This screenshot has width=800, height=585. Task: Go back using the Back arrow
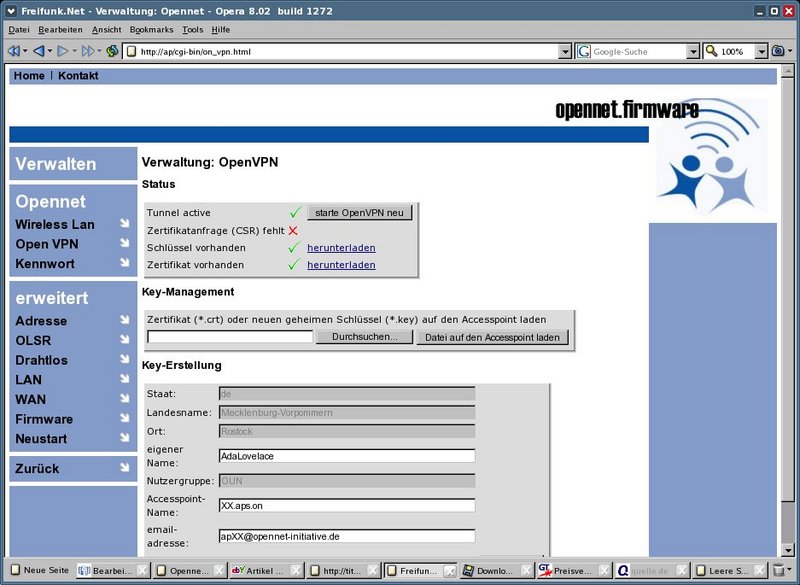[38, 51]
